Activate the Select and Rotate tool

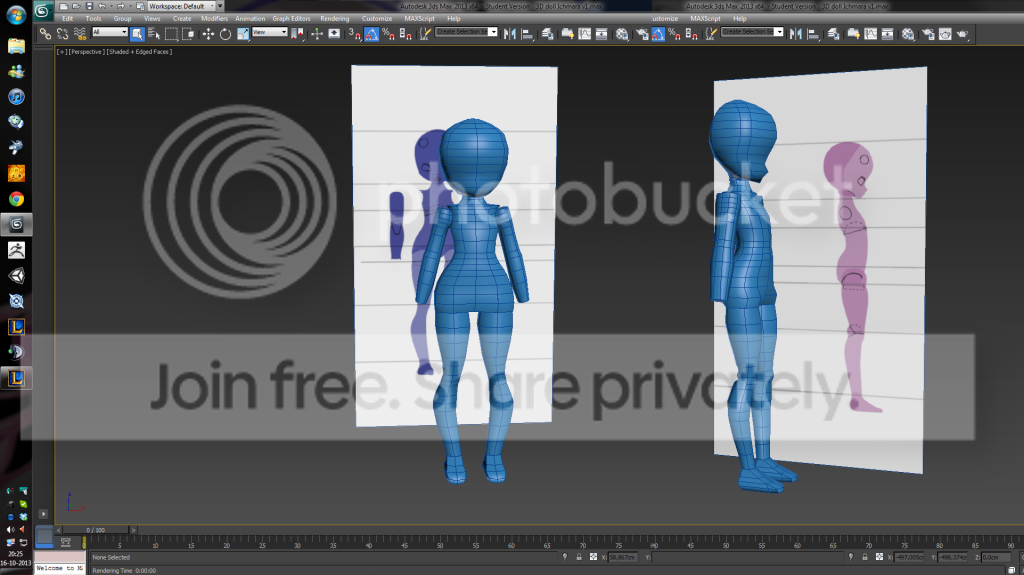click(225, 34)
